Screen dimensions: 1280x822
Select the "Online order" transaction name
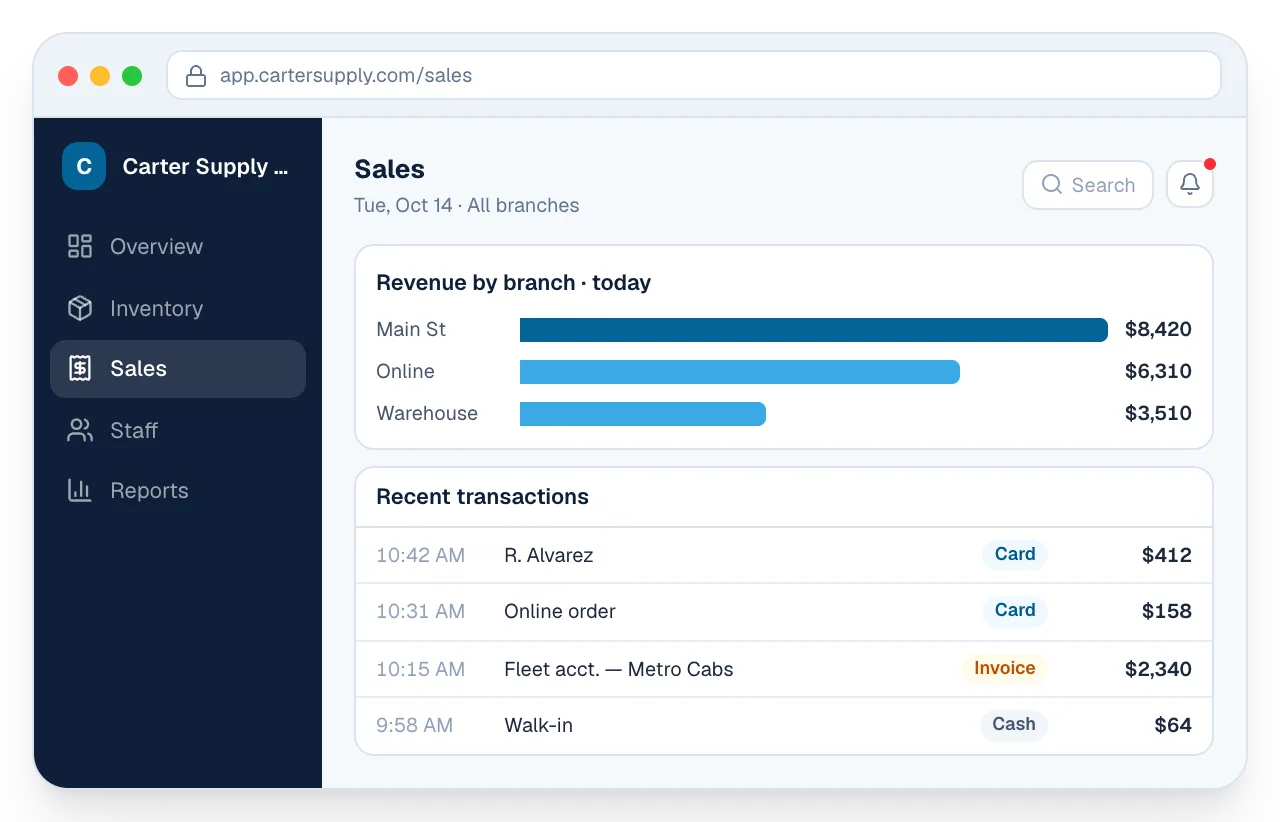560,612
